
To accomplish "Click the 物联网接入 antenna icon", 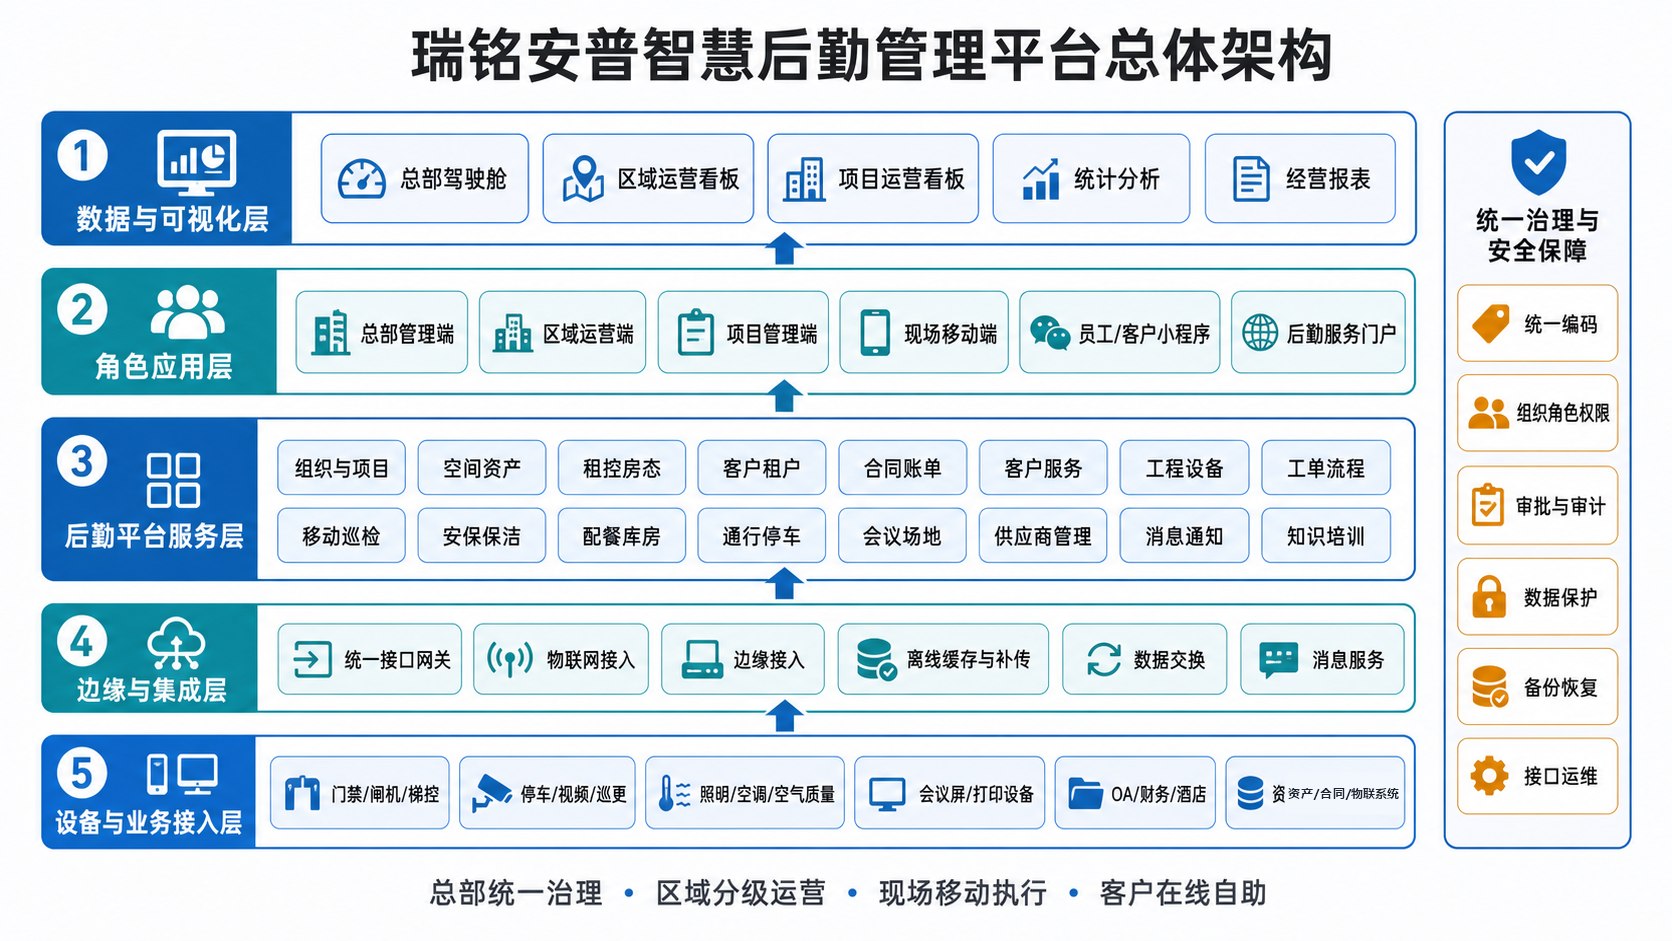I will point(510,660).
